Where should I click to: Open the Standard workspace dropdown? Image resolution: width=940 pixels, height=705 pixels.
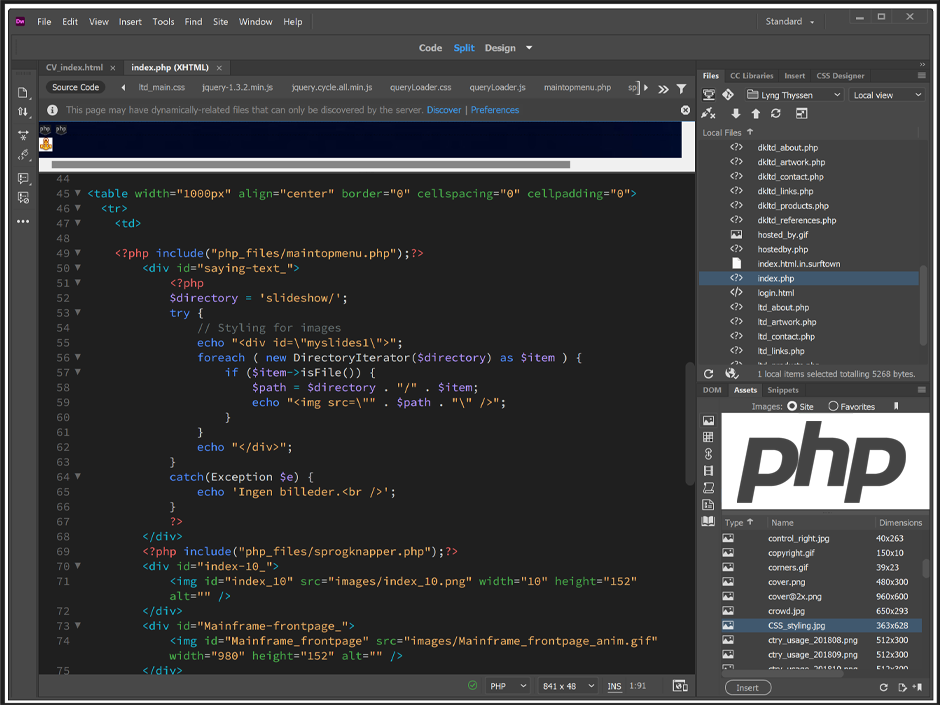[790, 22]
